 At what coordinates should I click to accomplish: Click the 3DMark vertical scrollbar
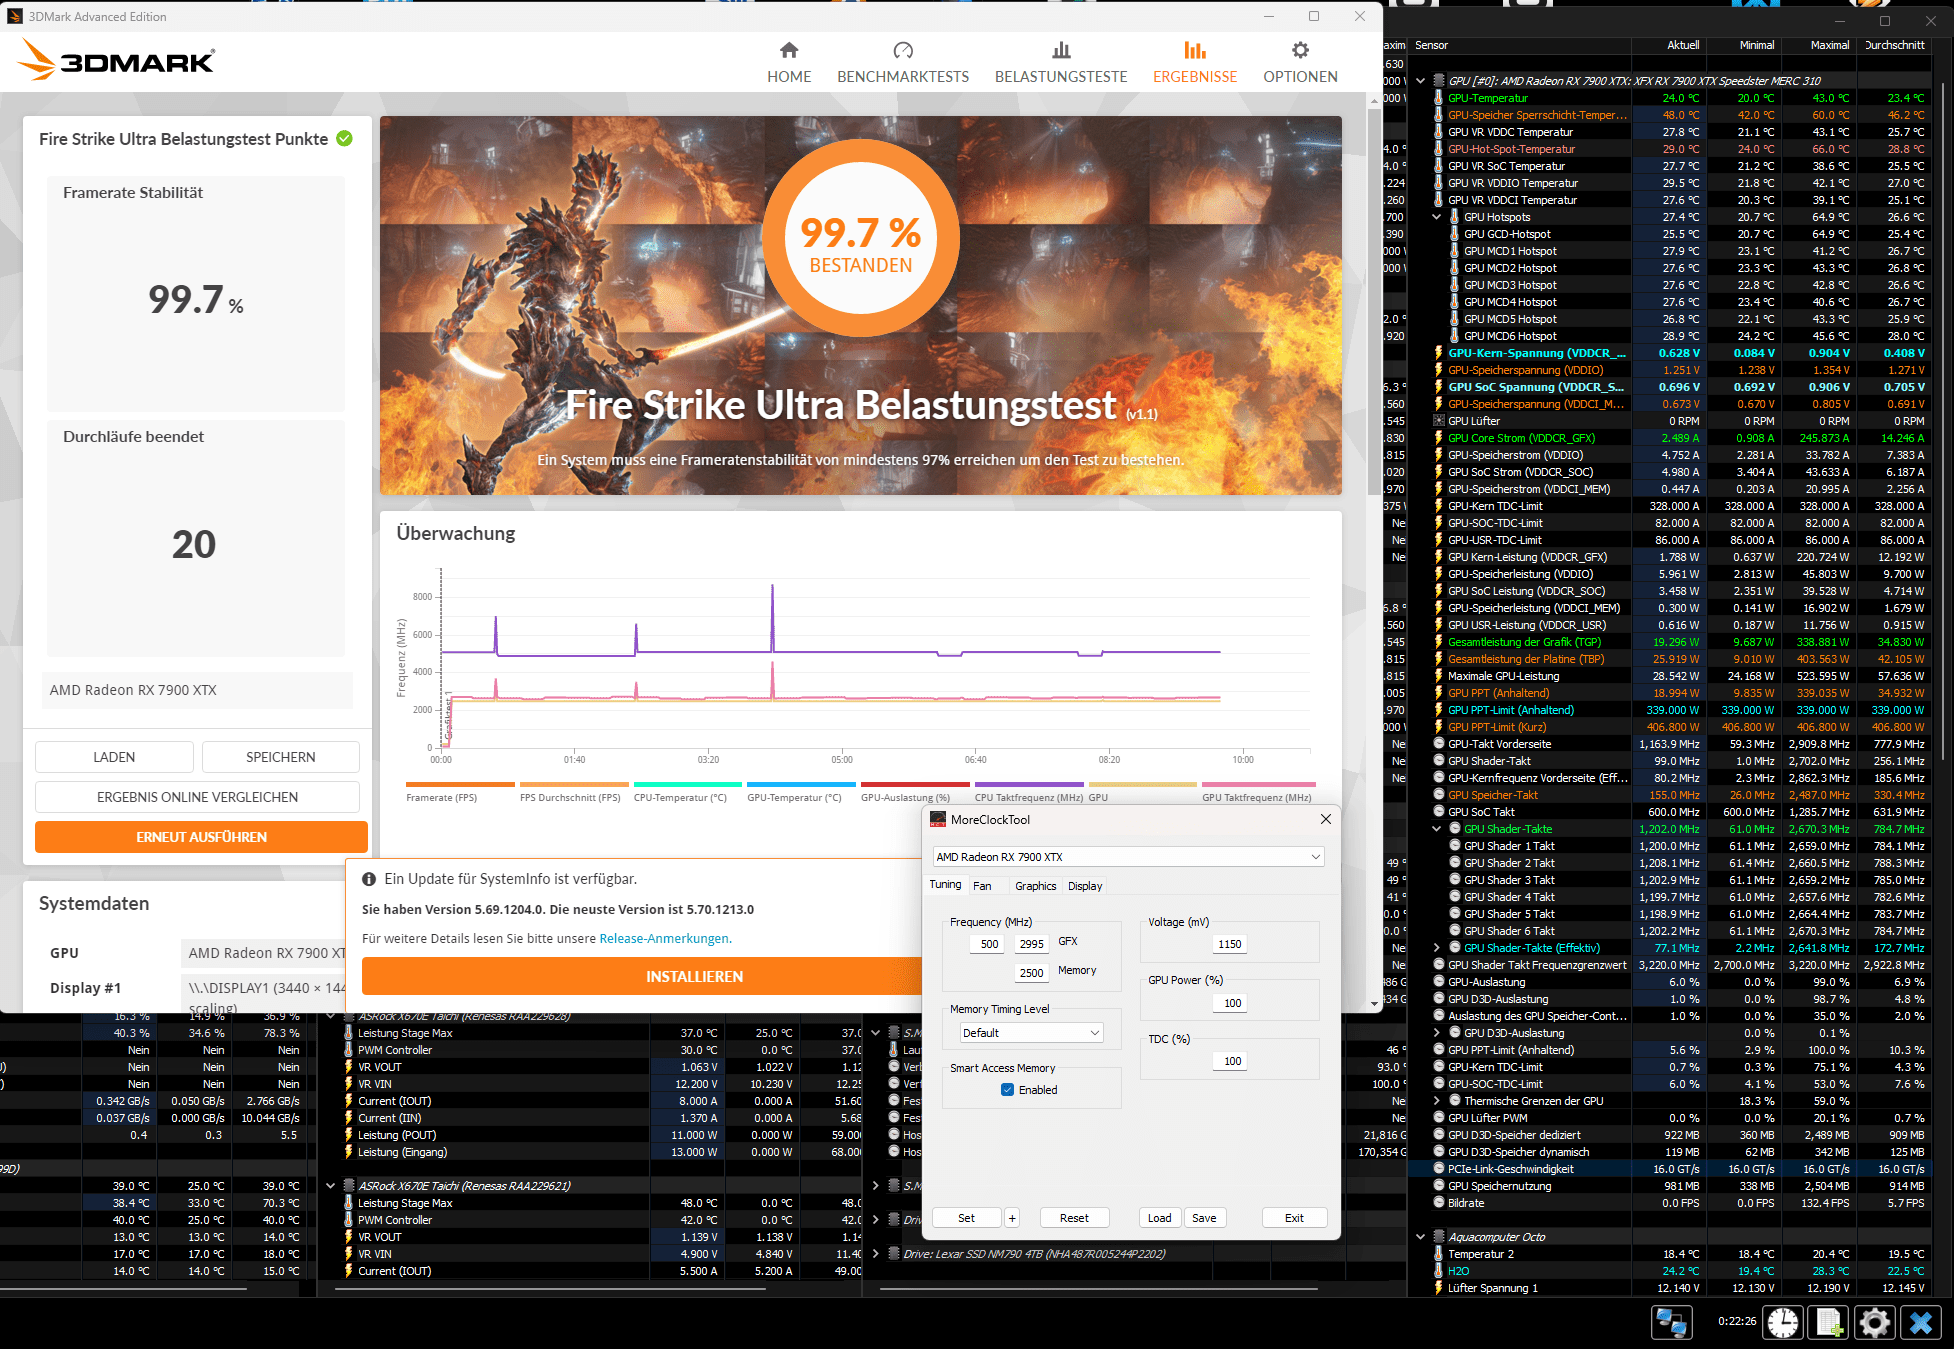point(1374,300)
